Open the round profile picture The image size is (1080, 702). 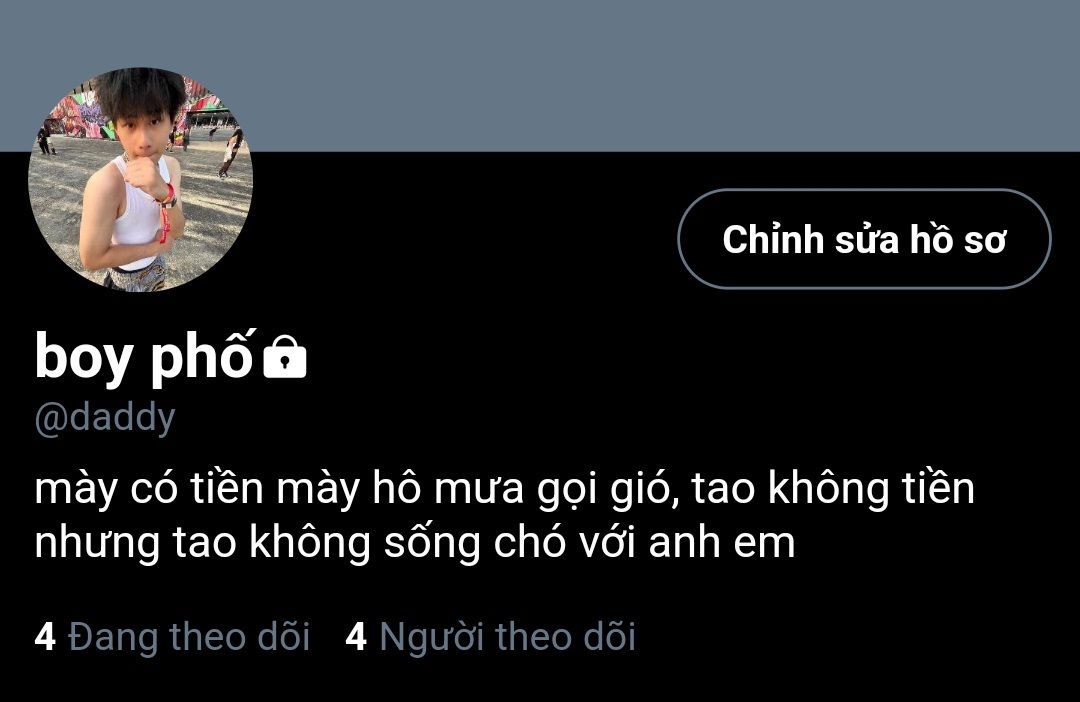141,179
